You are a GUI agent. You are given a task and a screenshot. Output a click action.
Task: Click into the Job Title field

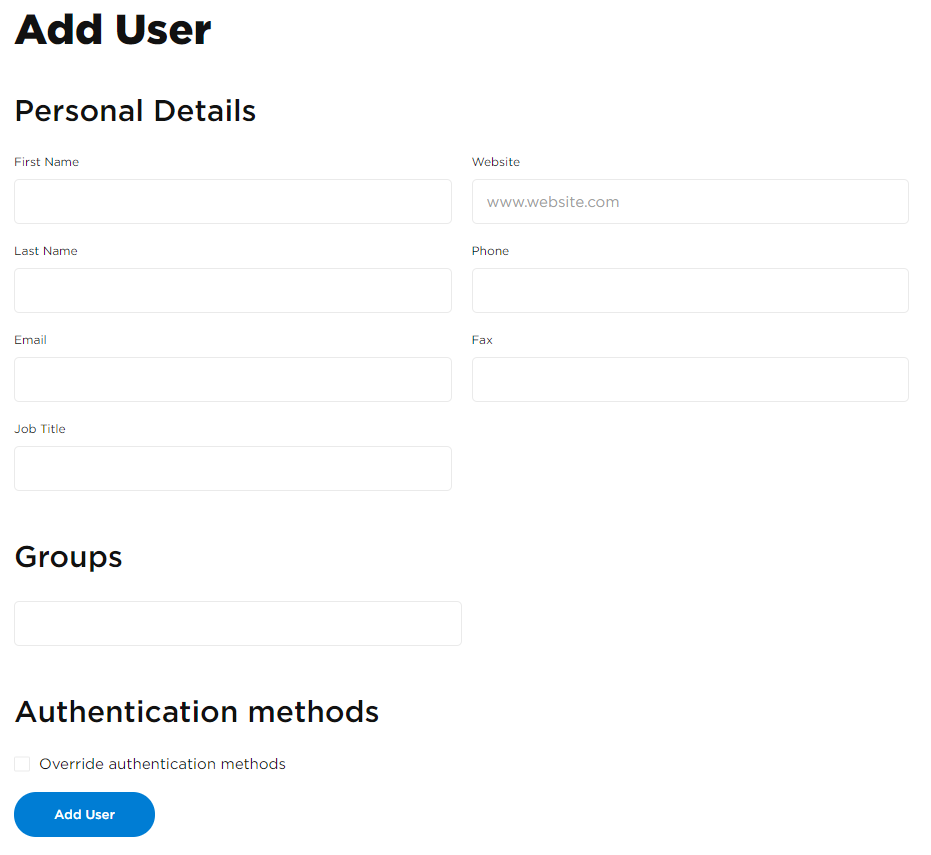(x=232, y=468)
